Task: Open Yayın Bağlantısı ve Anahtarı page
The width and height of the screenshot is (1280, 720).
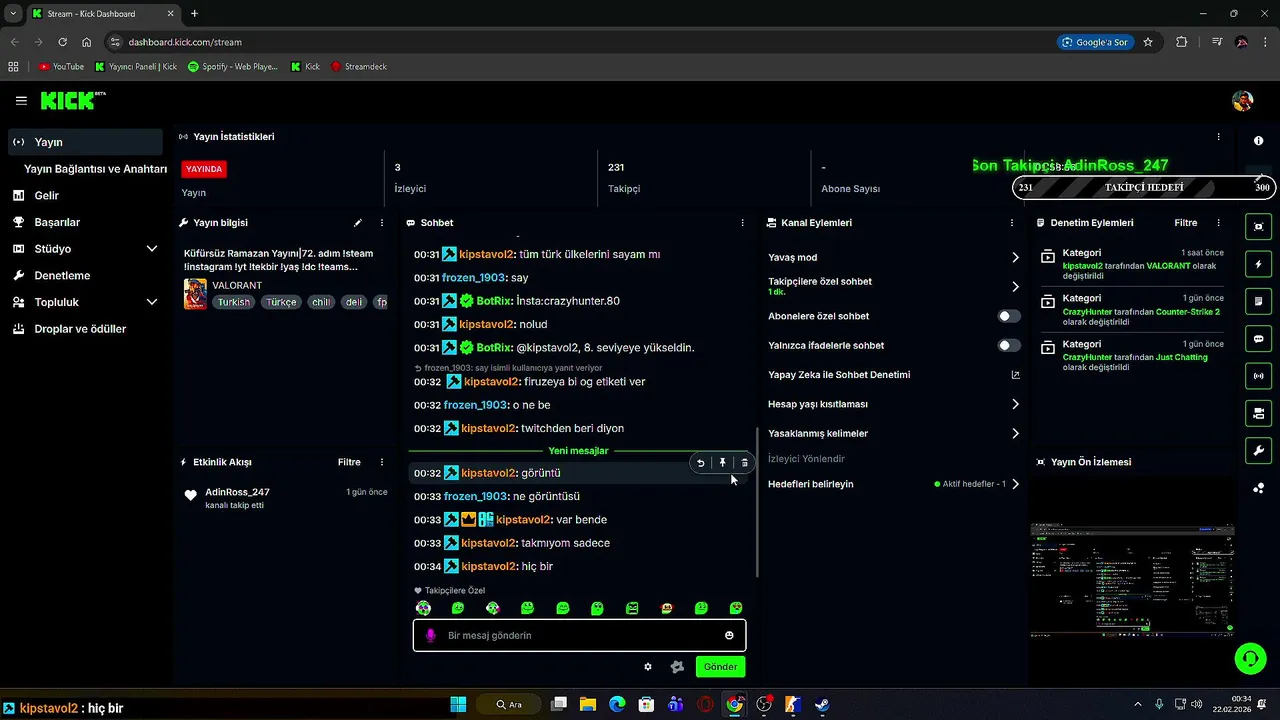Action: click(x=95, y=169)
